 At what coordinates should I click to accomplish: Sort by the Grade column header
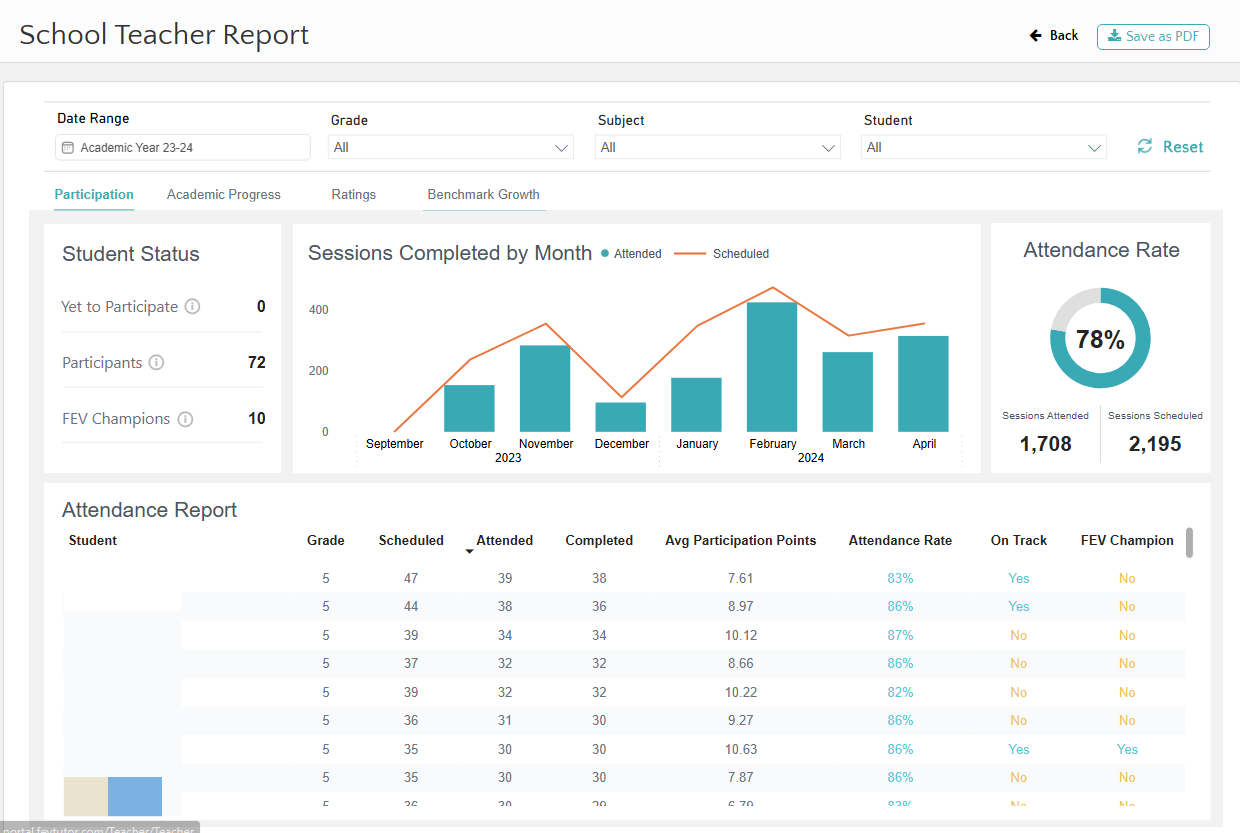click(326, 540)
